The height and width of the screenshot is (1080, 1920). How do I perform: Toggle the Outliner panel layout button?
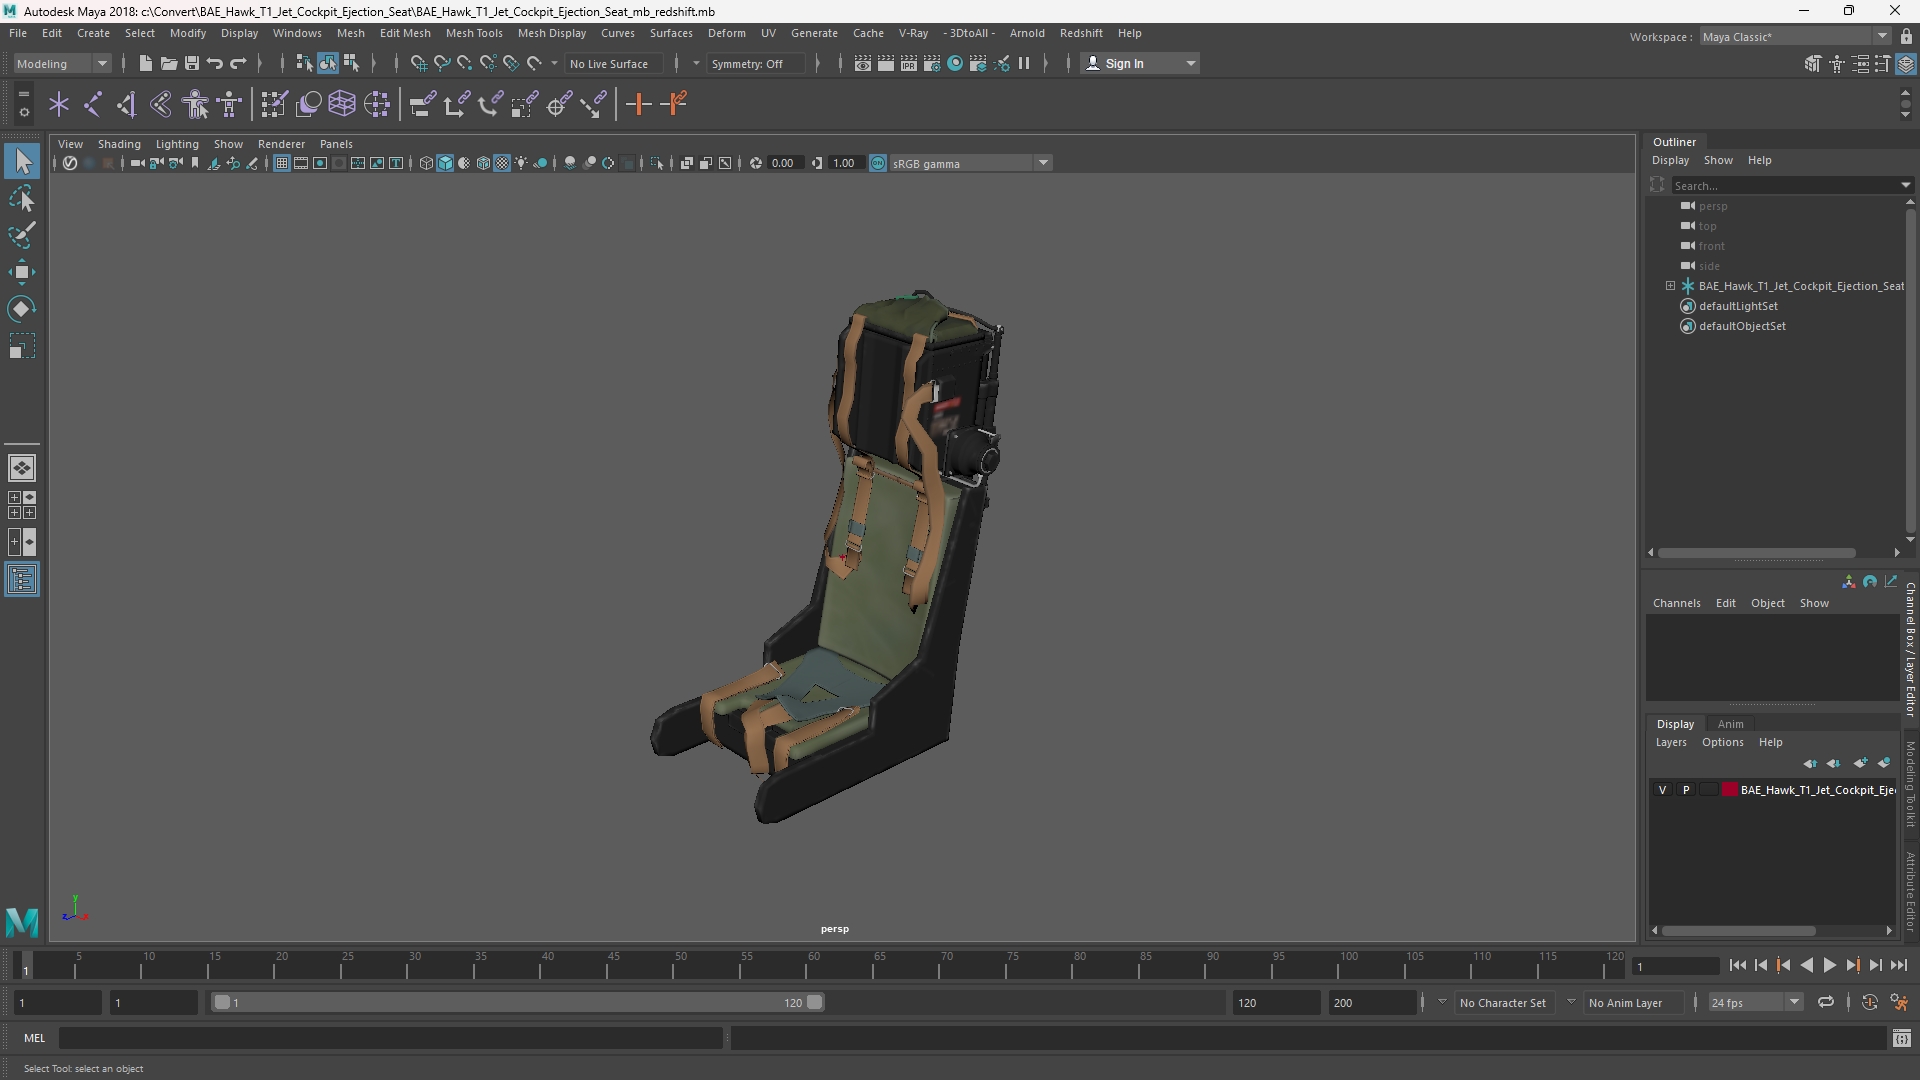coord(22,580)
